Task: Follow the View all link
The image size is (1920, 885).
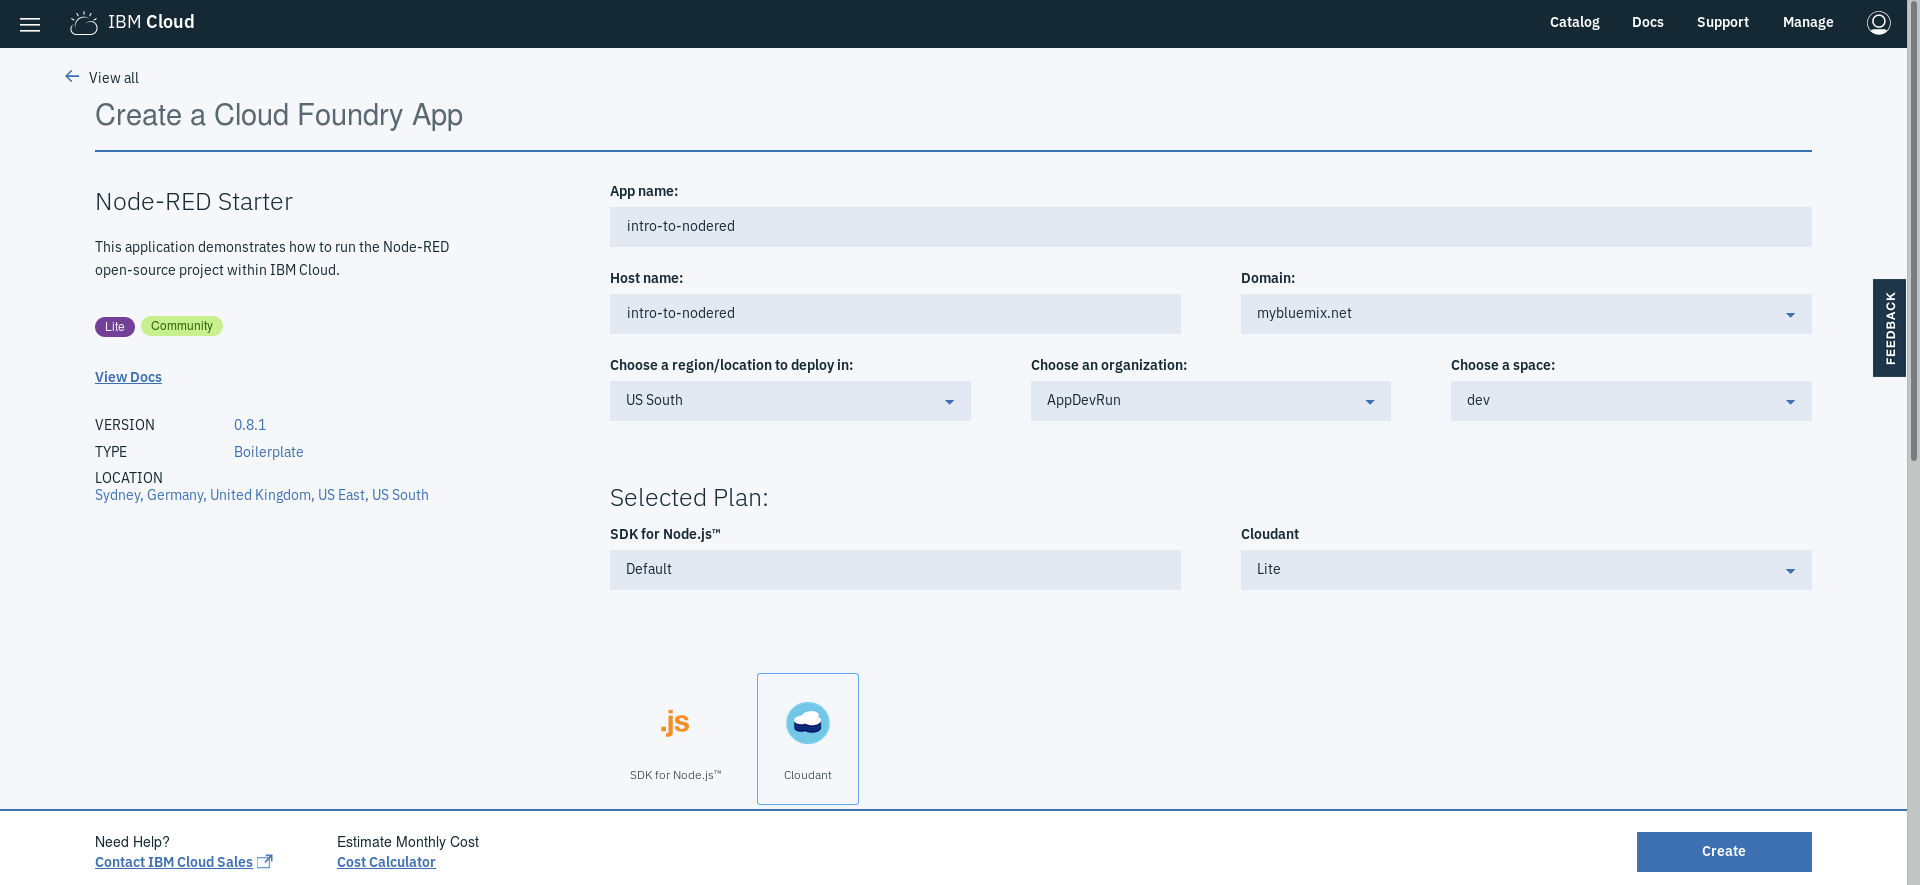Action: [x=114, y=78]
